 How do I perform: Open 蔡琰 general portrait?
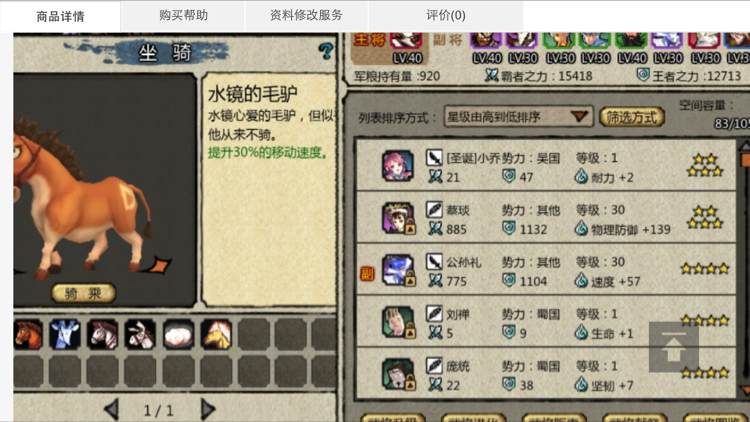click(397, 218)
